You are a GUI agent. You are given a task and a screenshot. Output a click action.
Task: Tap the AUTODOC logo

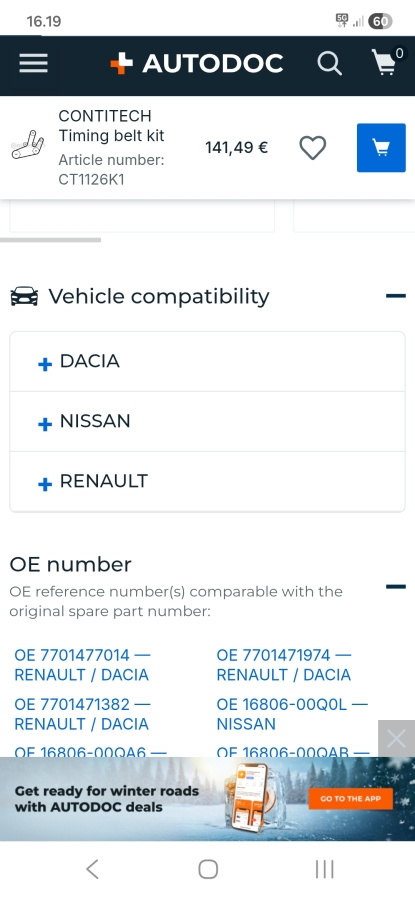(x=197, y=63)
